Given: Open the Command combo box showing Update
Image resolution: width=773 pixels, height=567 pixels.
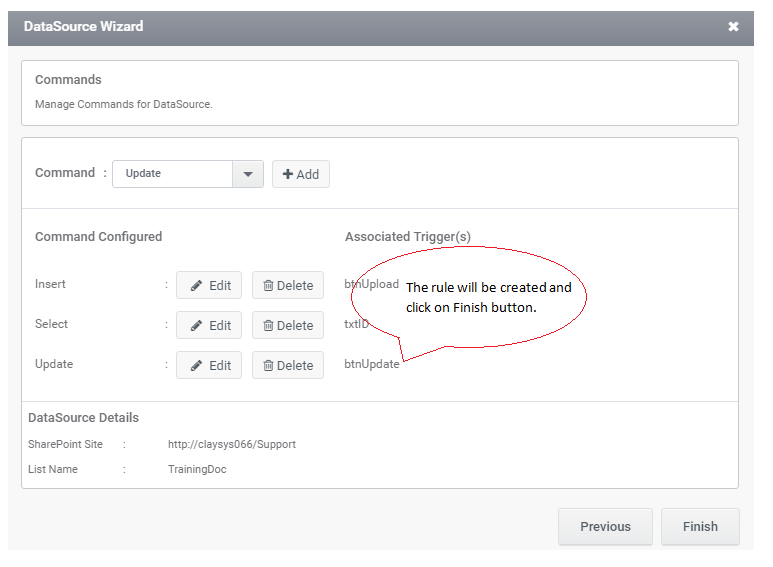Looking at the screenshot, I should point(188,174).
